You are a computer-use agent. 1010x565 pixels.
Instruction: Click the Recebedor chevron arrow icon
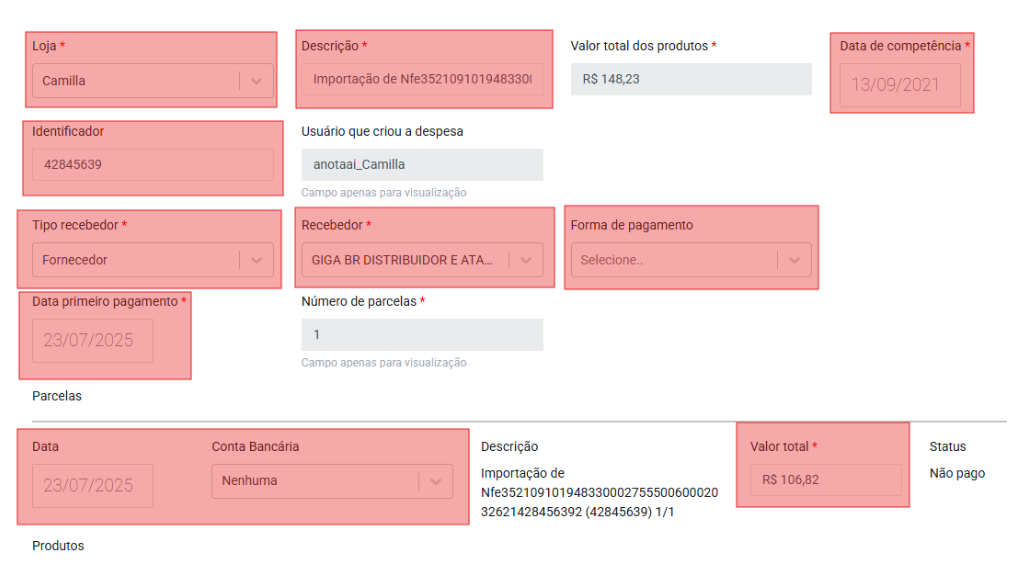tap(527, 260)
